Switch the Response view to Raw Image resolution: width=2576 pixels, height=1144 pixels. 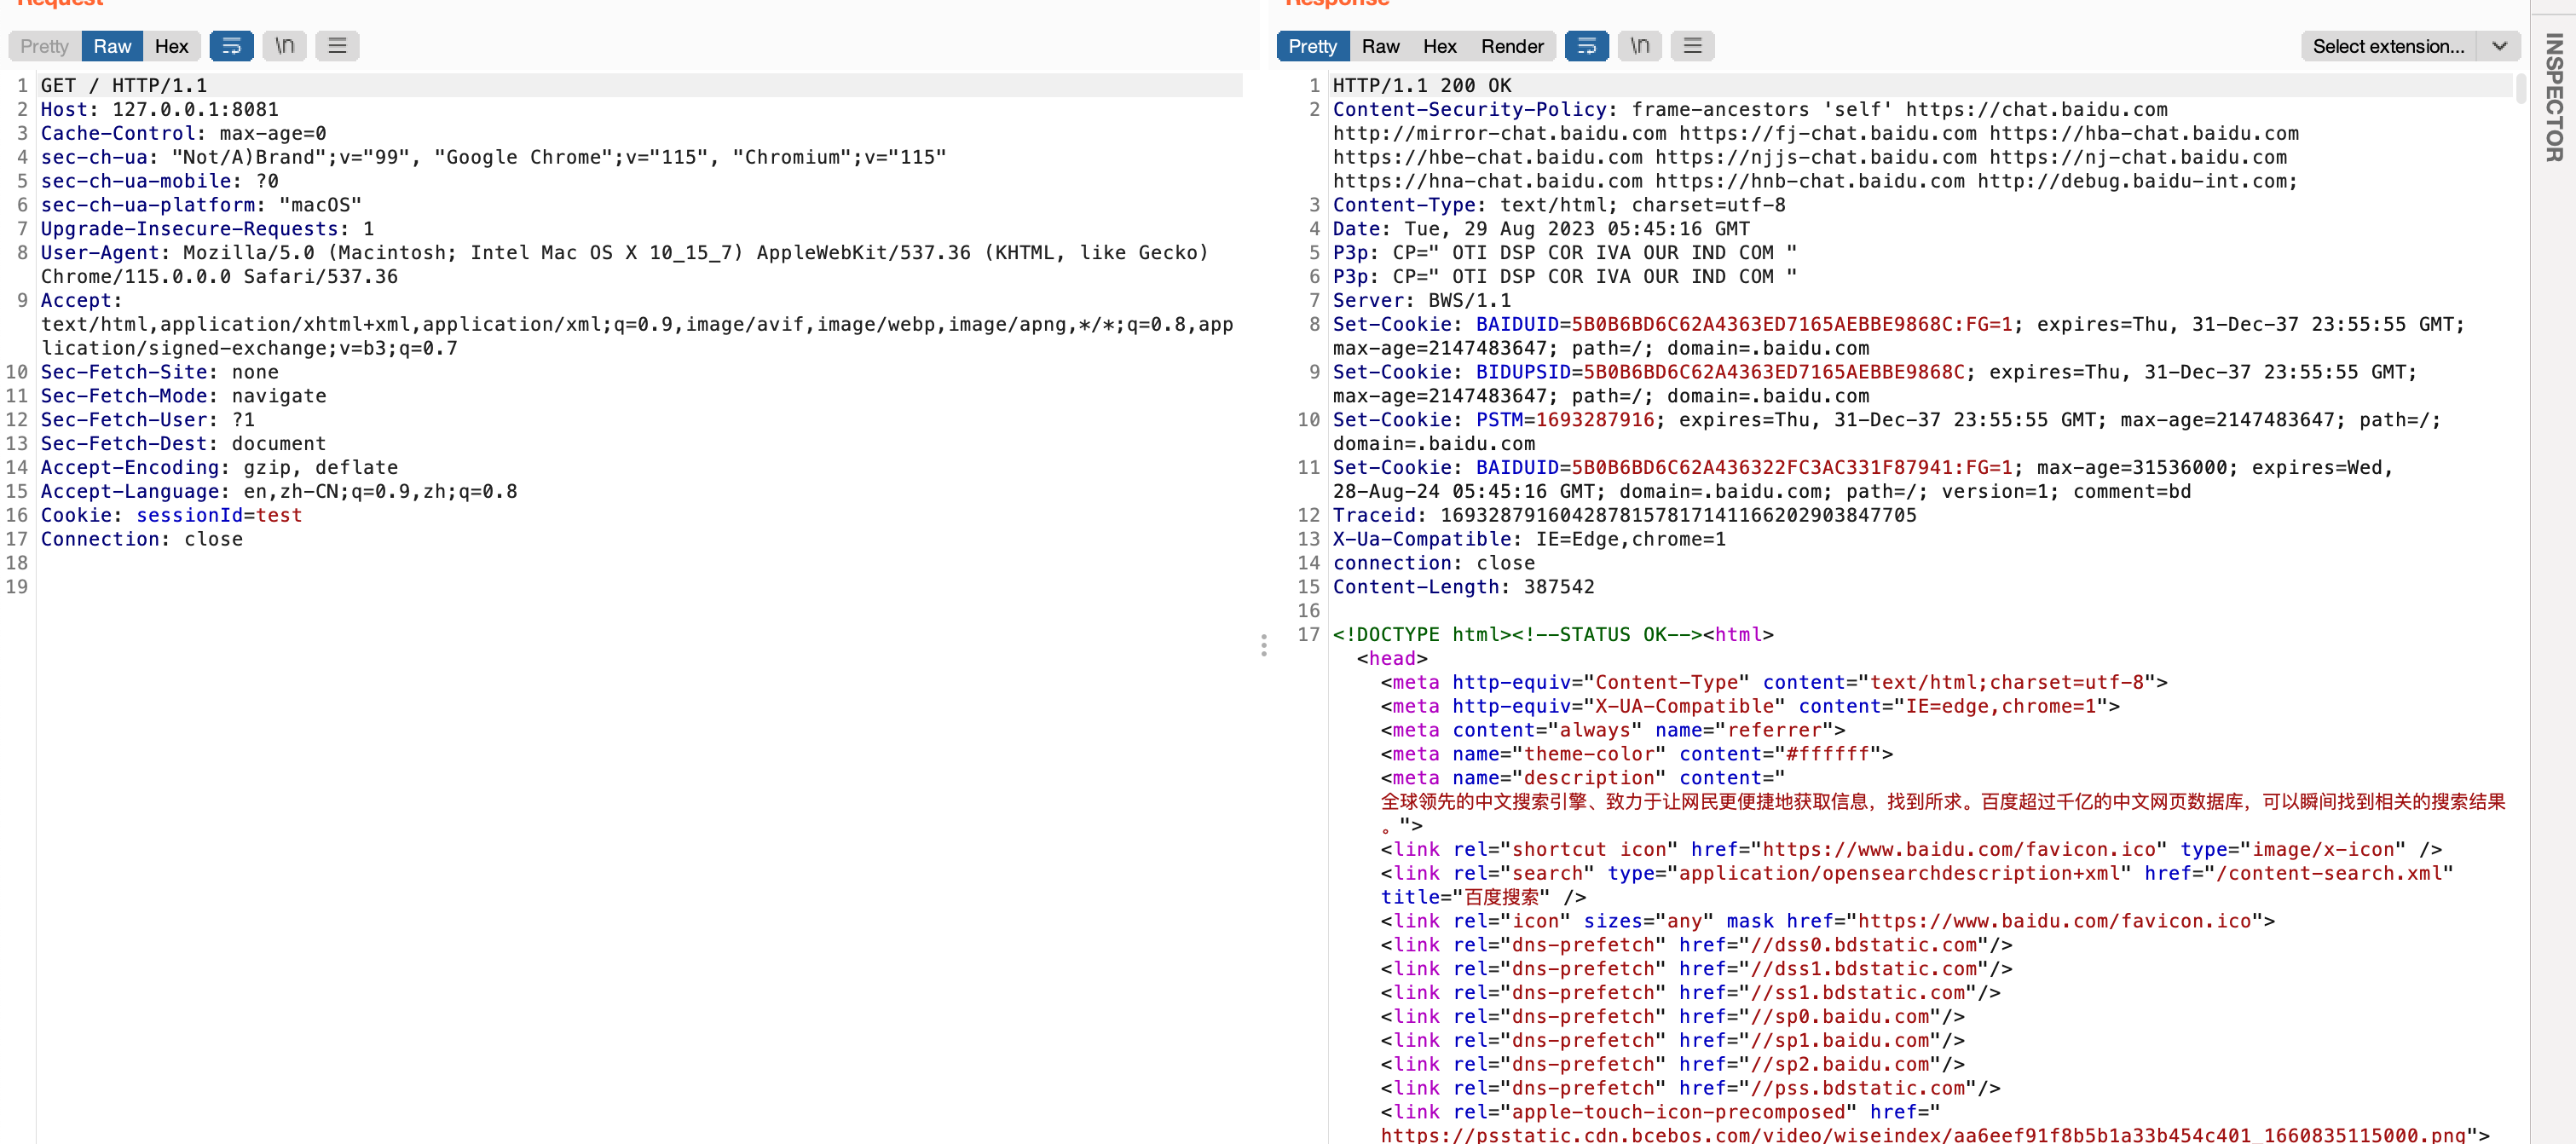pyautogui.click(x=1380, y=46)
